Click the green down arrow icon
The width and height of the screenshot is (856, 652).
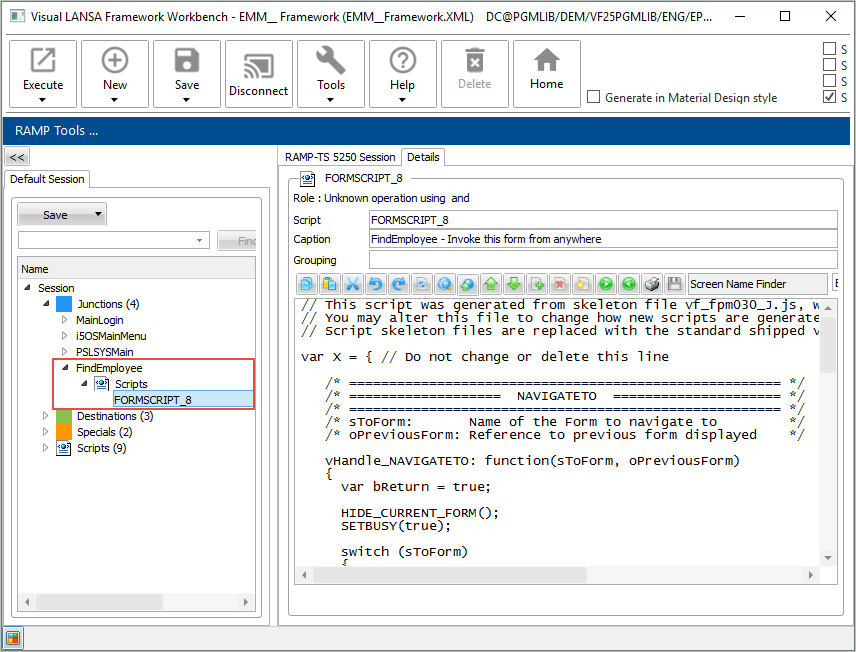pyautogui.click(x=513, y=284)
